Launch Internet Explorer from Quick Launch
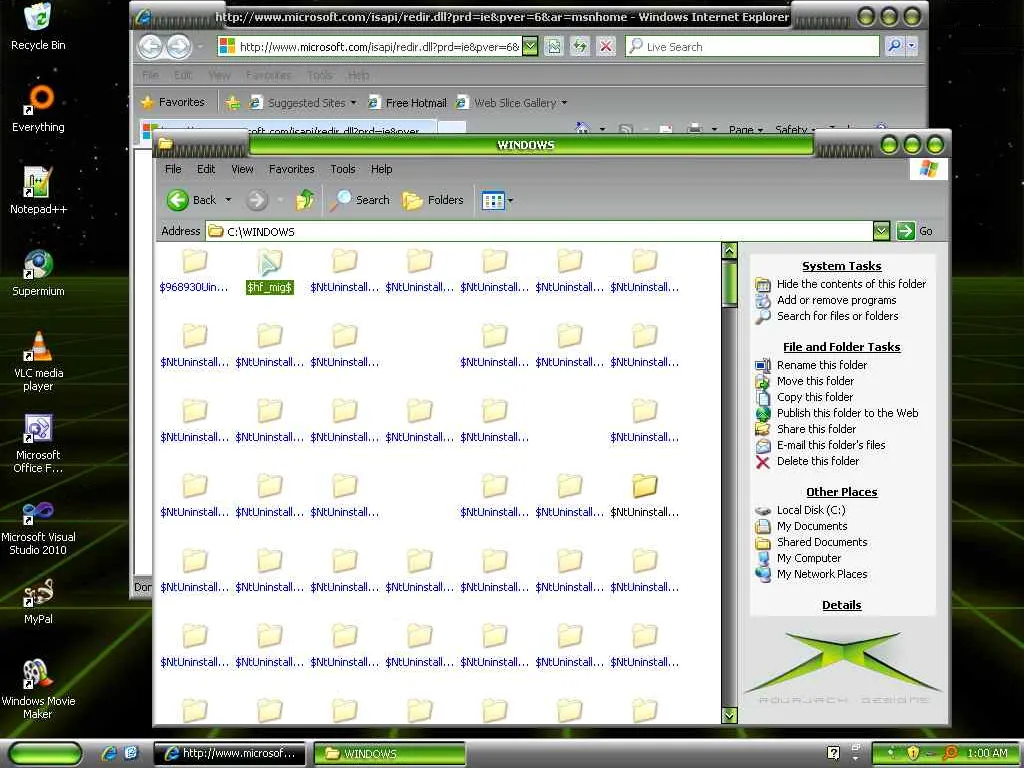The width and height of the screenshot is (1024, 768). 109,753
